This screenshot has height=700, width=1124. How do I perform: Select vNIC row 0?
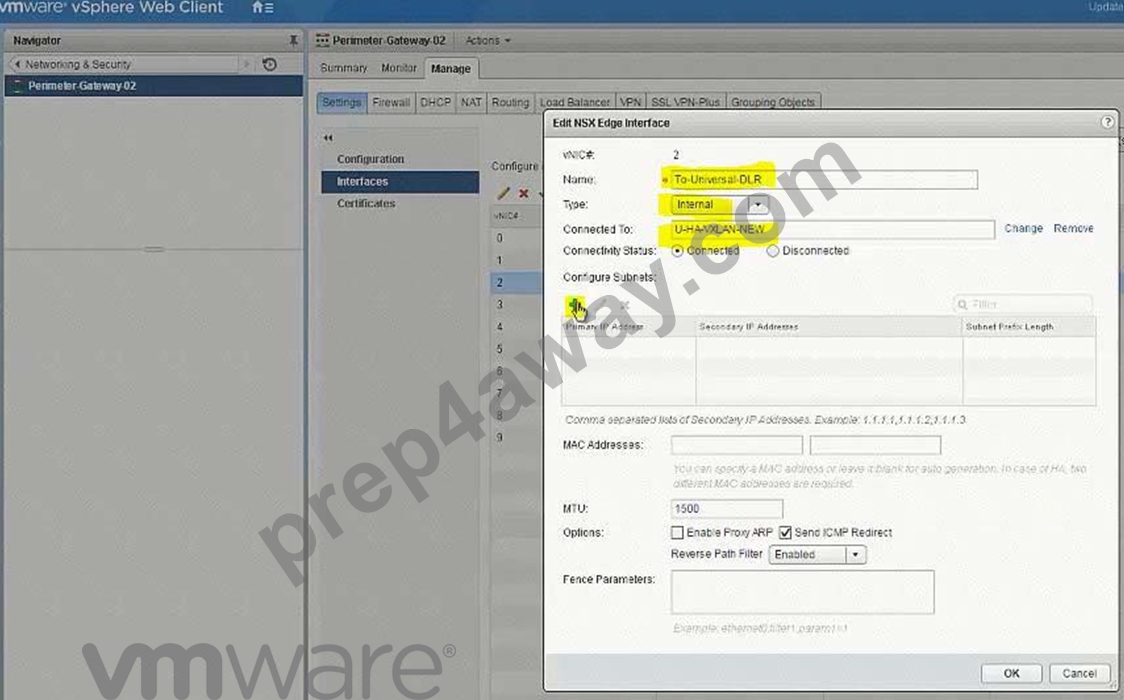pos(516,238)
